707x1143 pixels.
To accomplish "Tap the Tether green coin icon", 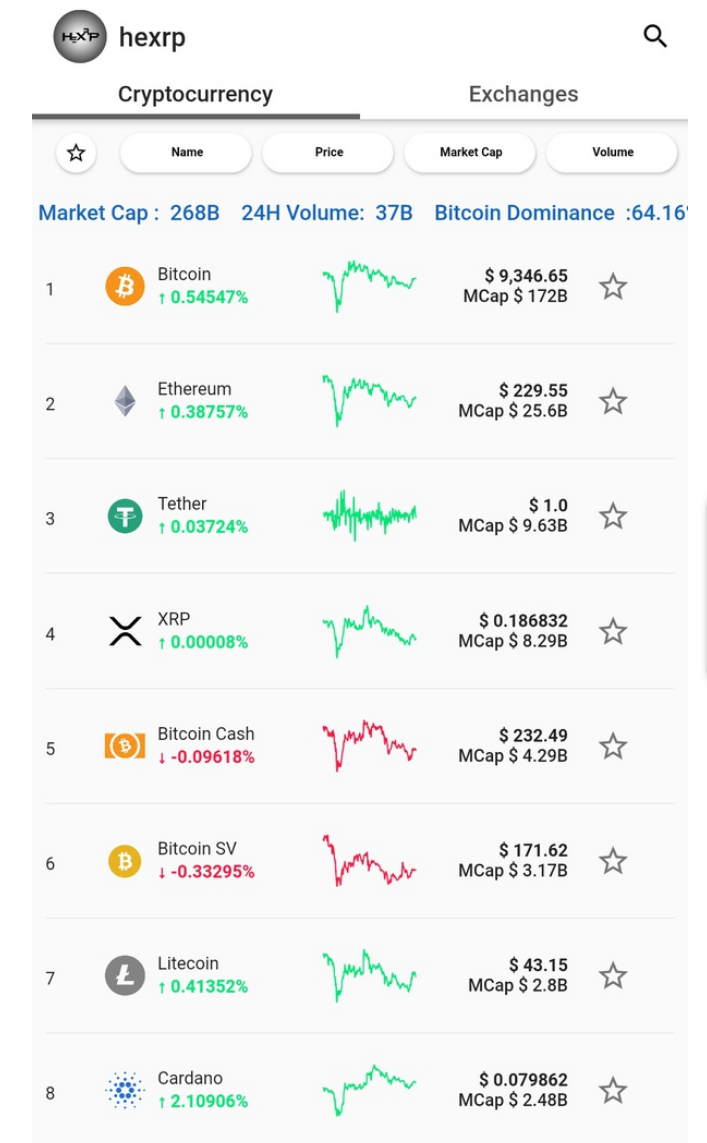I will point(125,516).
